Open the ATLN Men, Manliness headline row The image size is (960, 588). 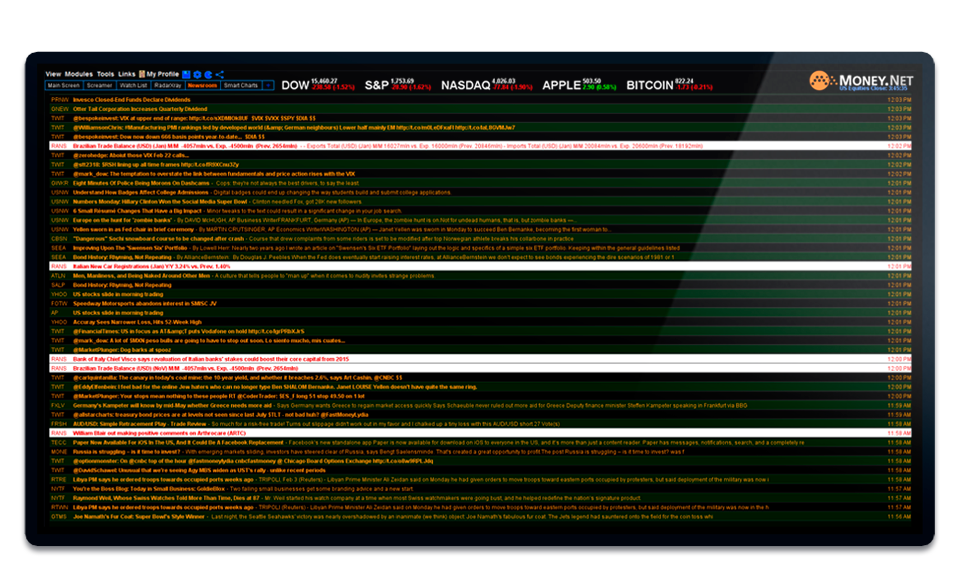(x=481, y=276)
